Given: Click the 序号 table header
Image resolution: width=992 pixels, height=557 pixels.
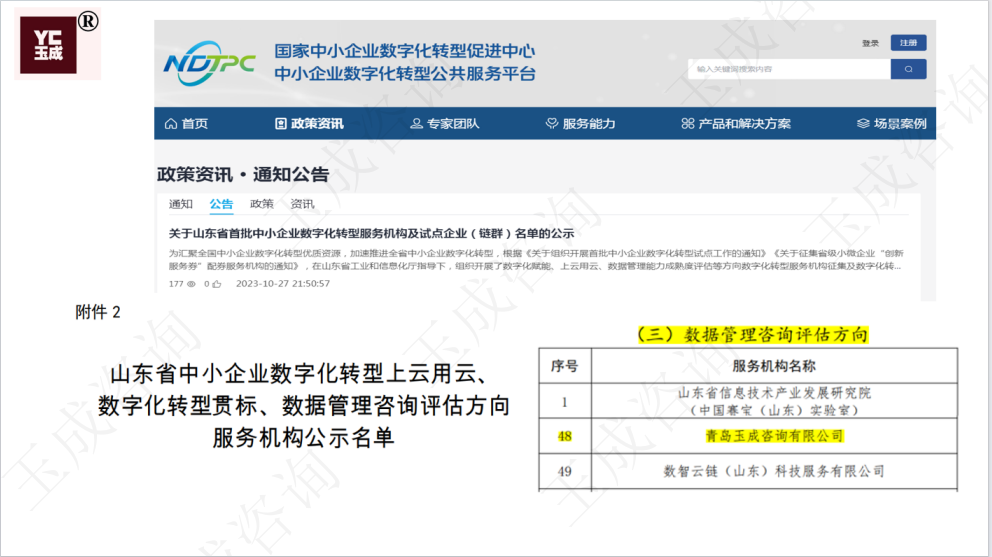Looking at the screenshot, I should tap(564, 366).
